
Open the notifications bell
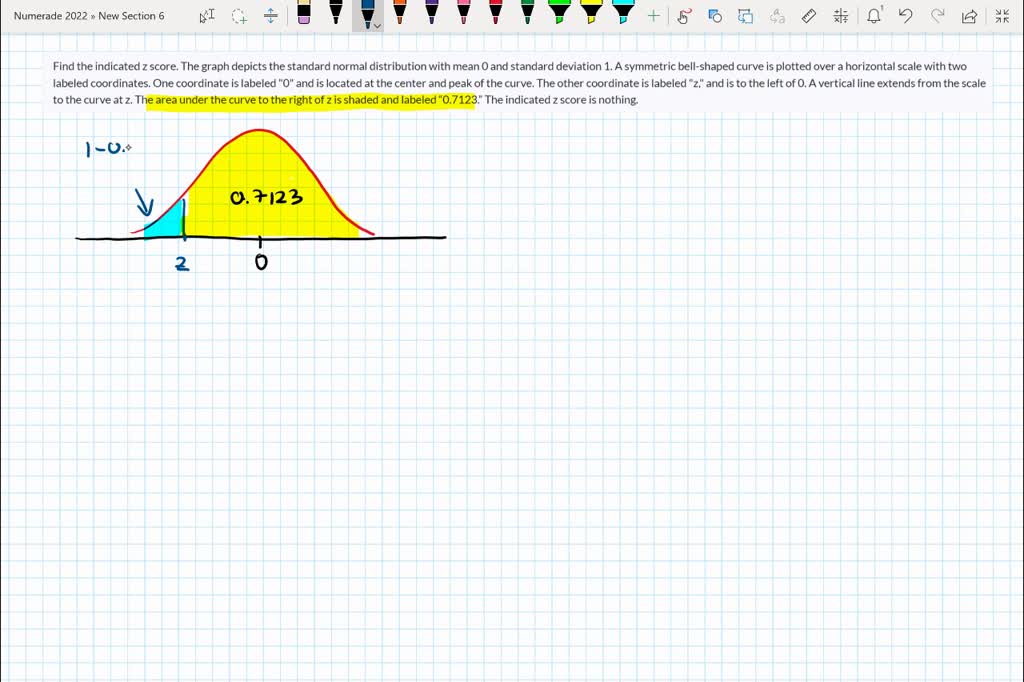tap(872, 16)
